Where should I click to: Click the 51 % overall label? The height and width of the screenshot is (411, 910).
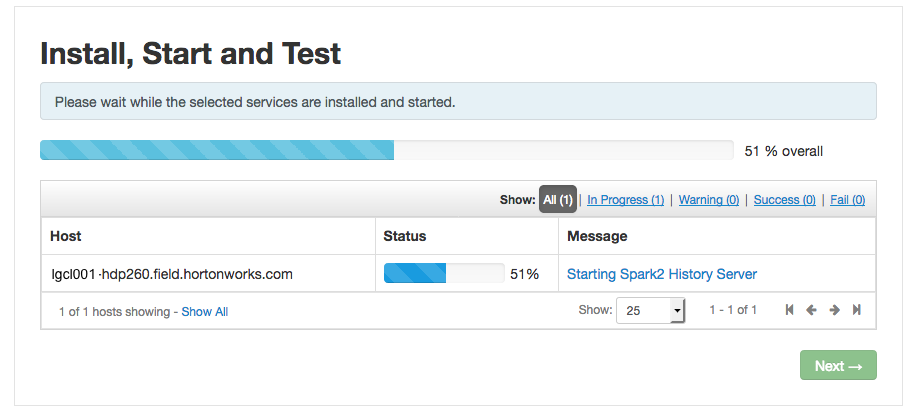(783, 152)
